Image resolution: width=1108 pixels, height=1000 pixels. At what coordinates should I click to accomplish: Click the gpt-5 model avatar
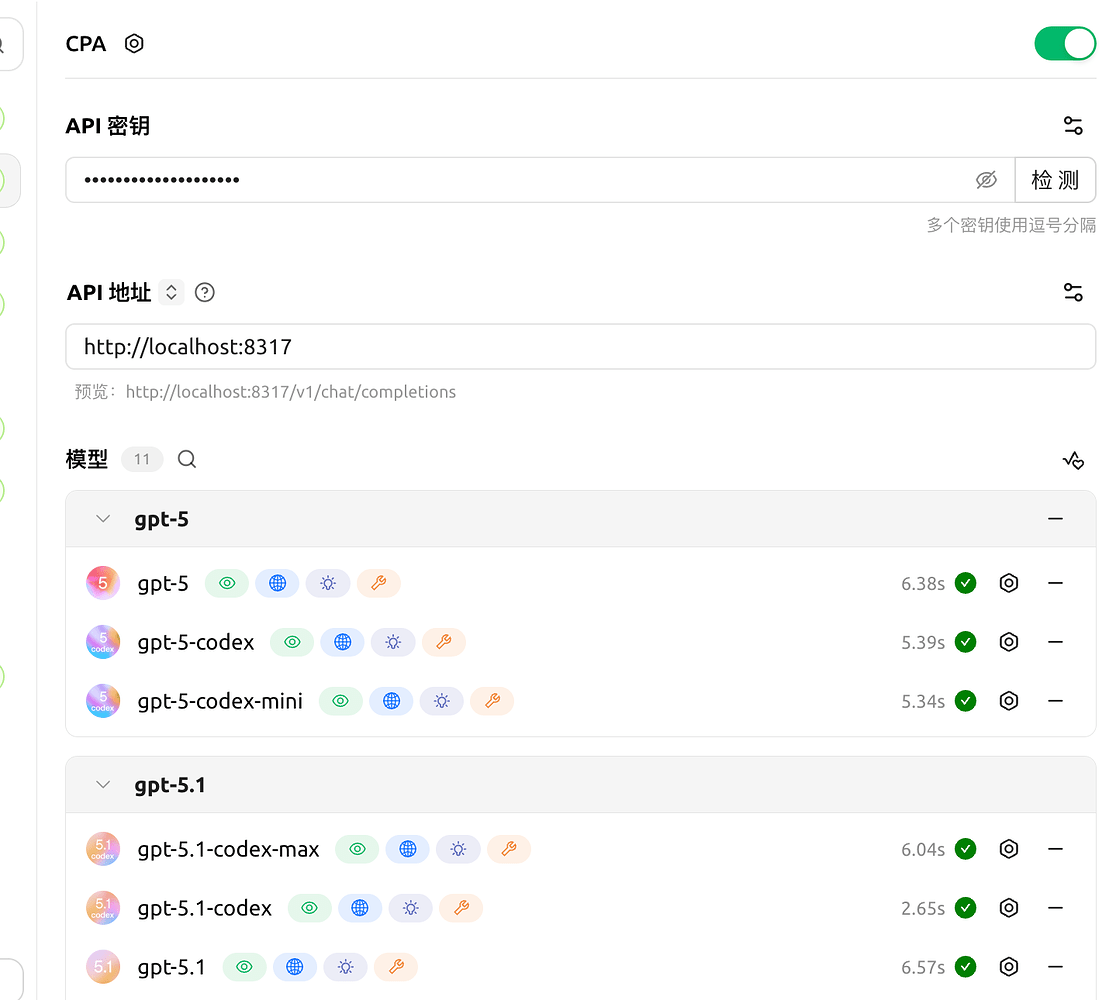(102, 583)
